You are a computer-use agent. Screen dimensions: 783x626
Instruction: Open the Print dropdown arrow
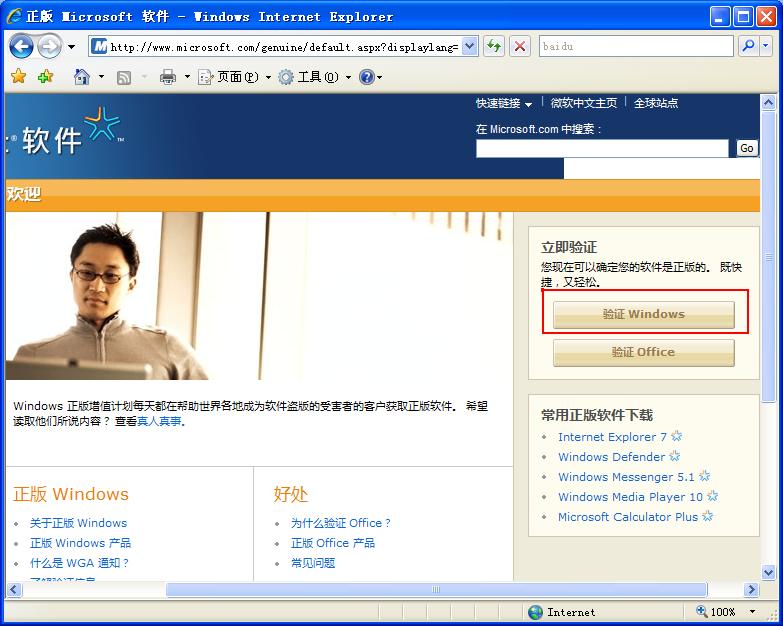[x=187, y=77]
